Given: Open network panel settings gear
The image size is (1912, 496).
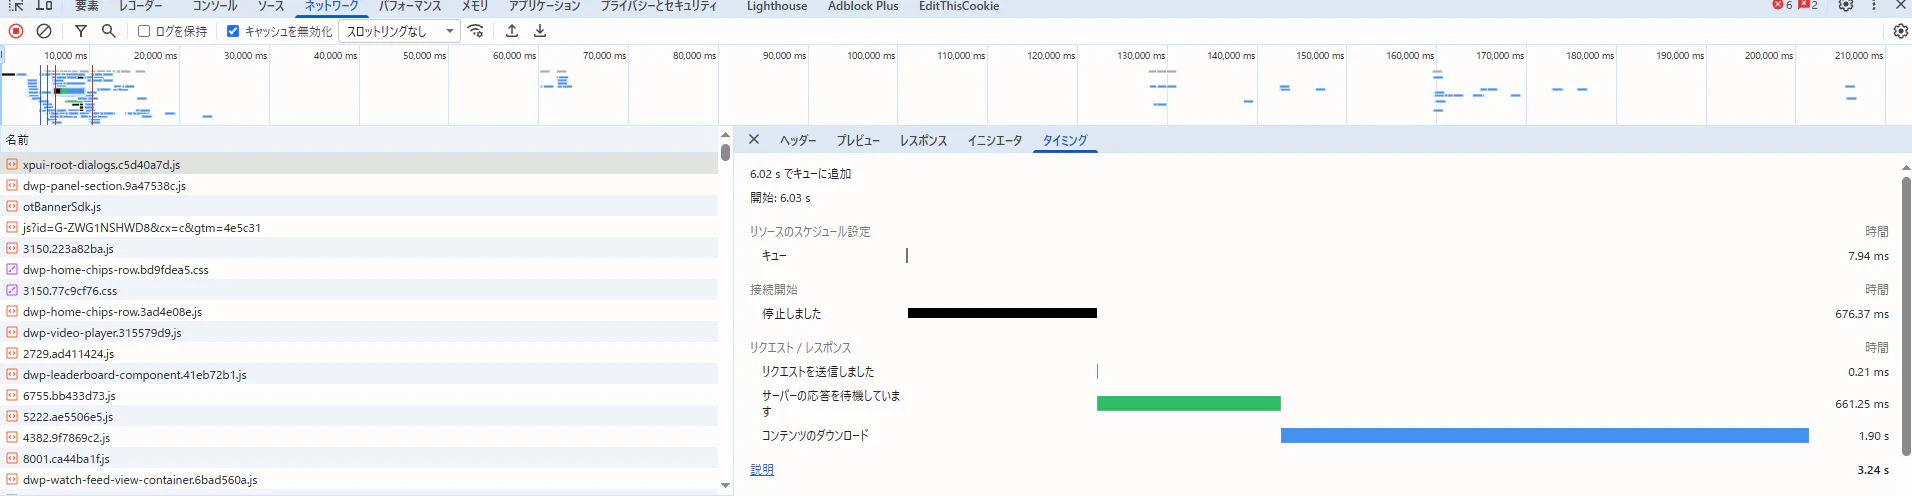Looking at the screenshot, I should (x=1900, y=31).
